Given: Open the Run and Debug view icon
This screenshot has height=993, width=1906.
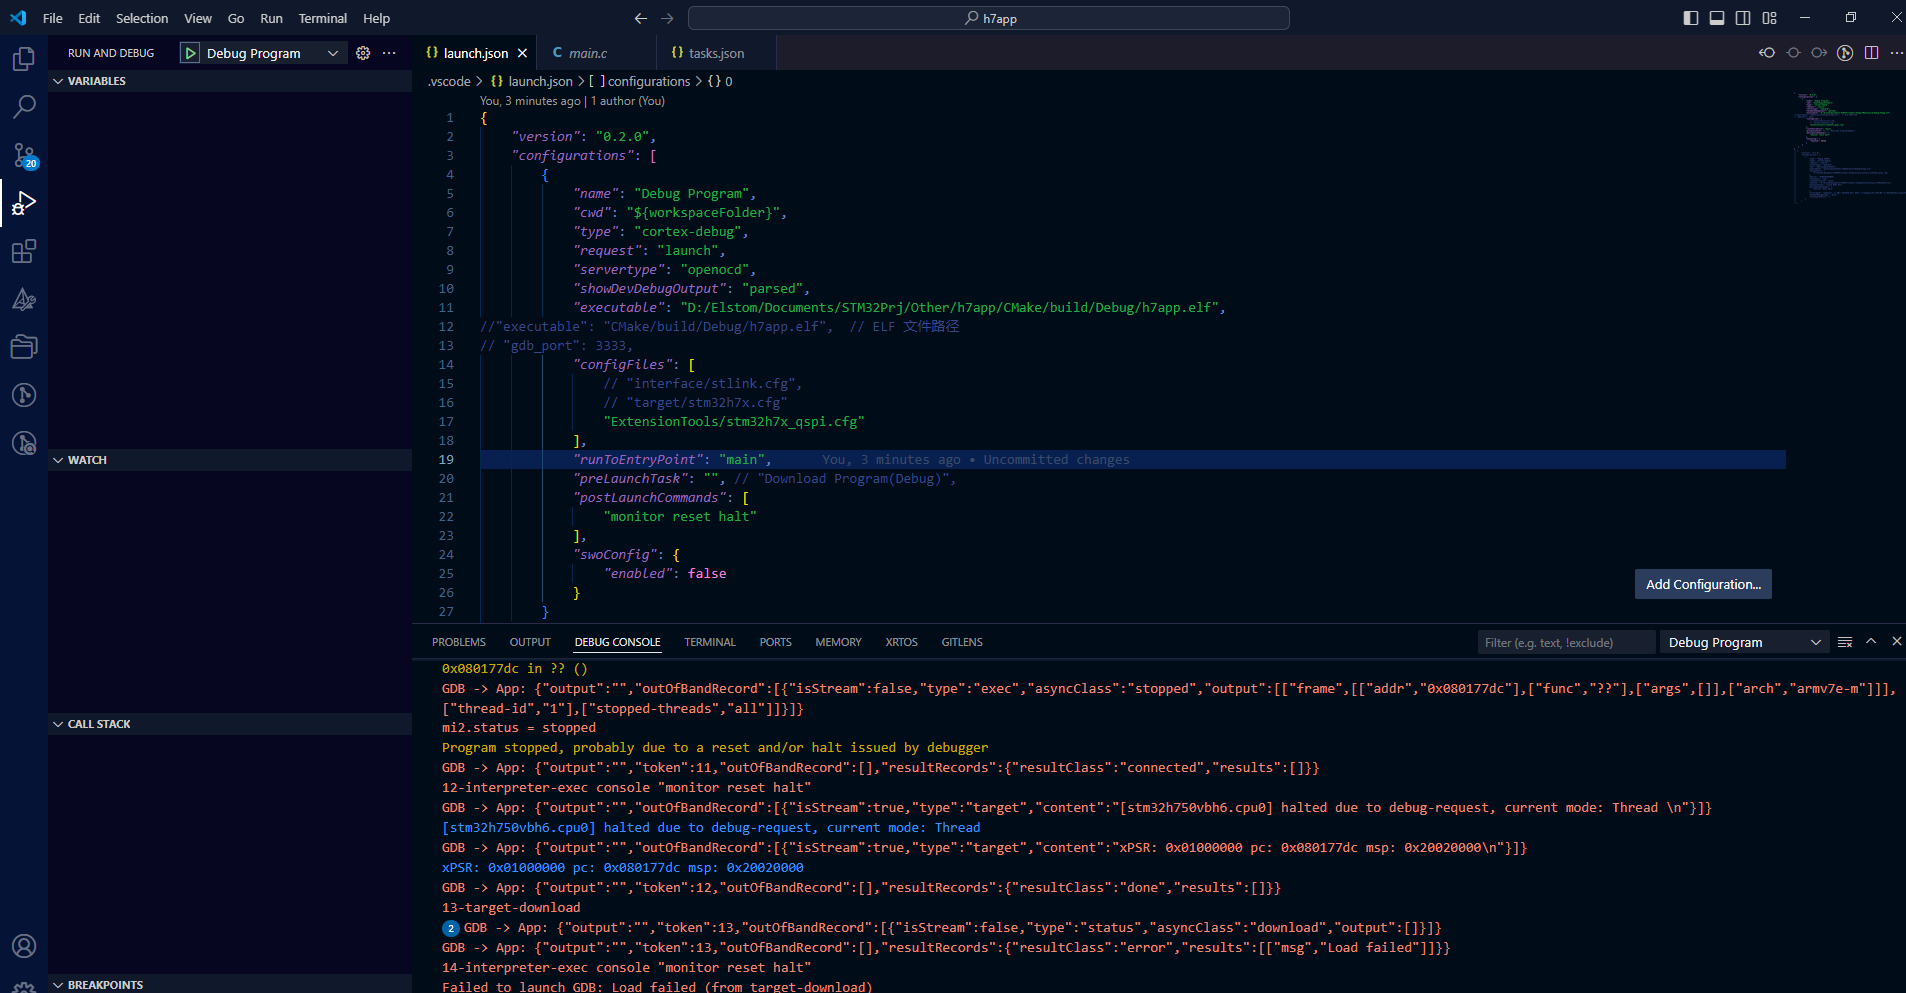Looking at the screenshot, I should [24, 203].
